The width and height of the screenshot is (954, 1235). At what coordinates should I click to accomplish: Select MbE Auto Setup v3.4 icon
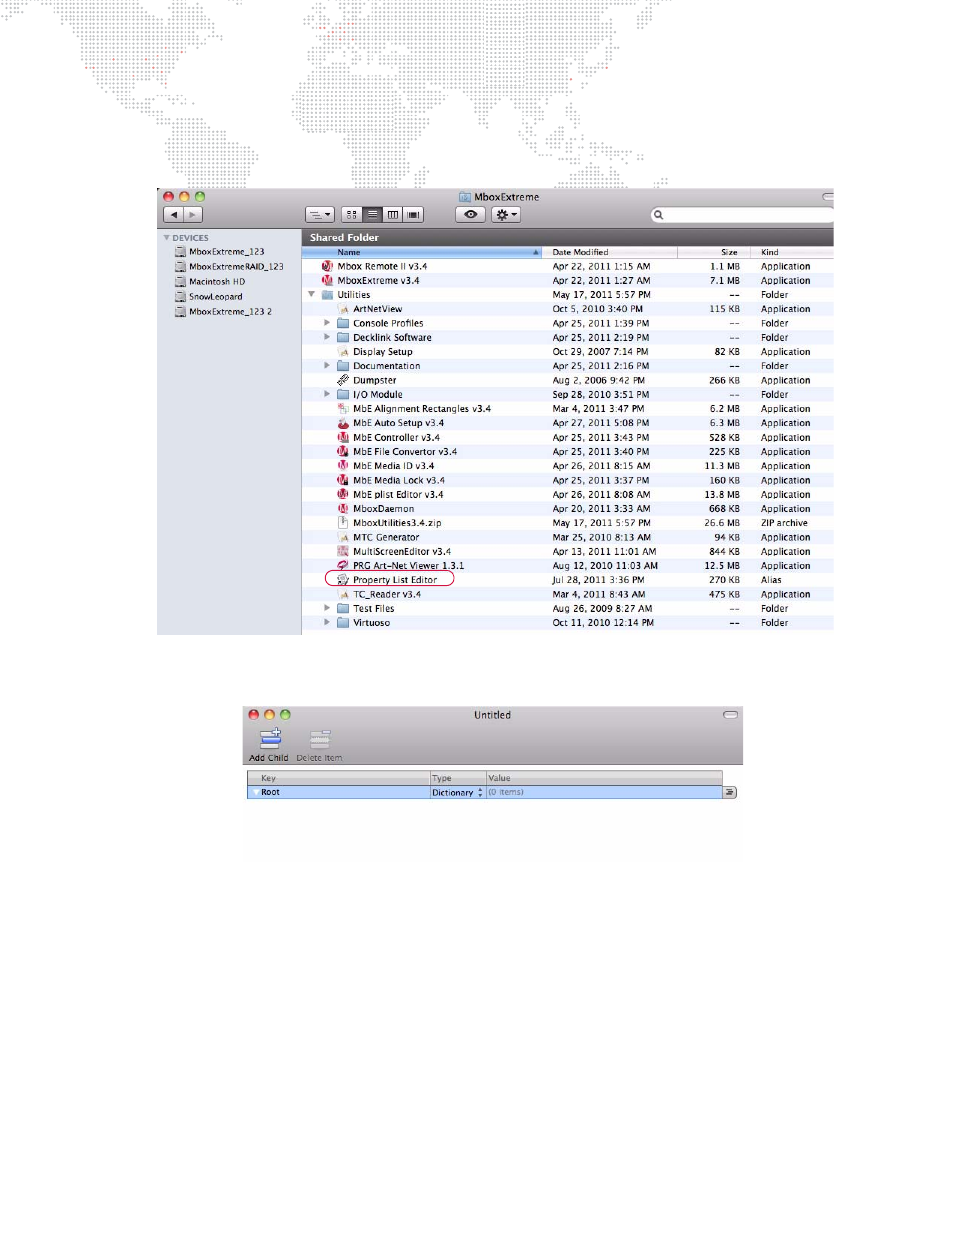pos(343,423)
